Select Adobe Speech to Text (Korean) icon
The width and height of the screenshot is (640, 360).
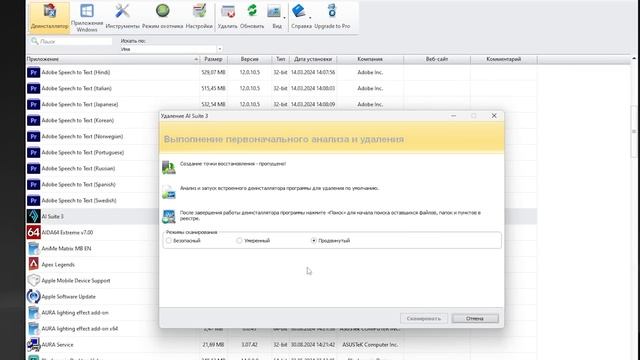33,120
